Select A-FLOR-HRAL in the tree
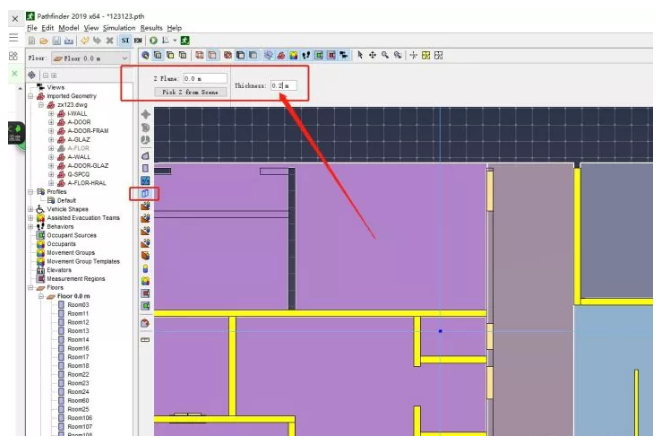 click(87, 183)
